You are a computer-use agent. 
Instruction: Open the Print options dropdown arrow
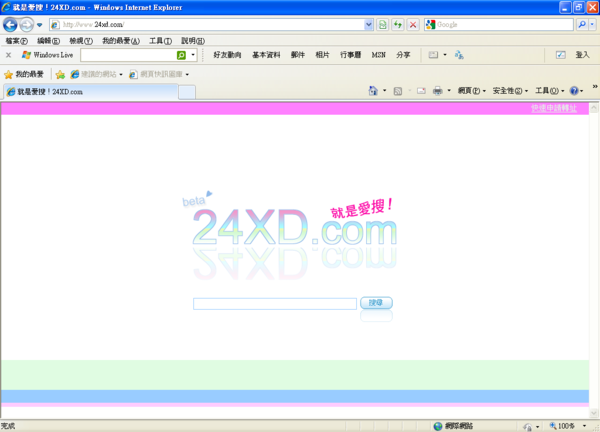coord(449,91)
